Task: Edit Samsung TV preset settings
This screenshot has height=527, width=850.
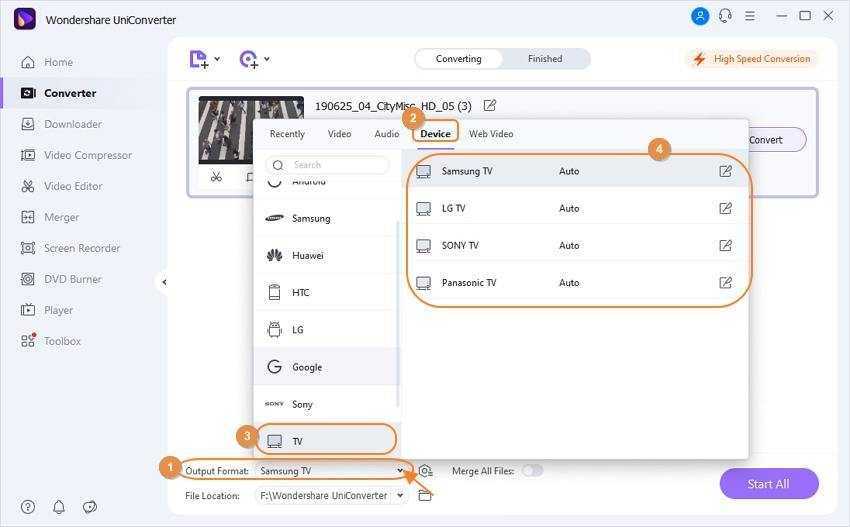Action: (x=725, y=171)
